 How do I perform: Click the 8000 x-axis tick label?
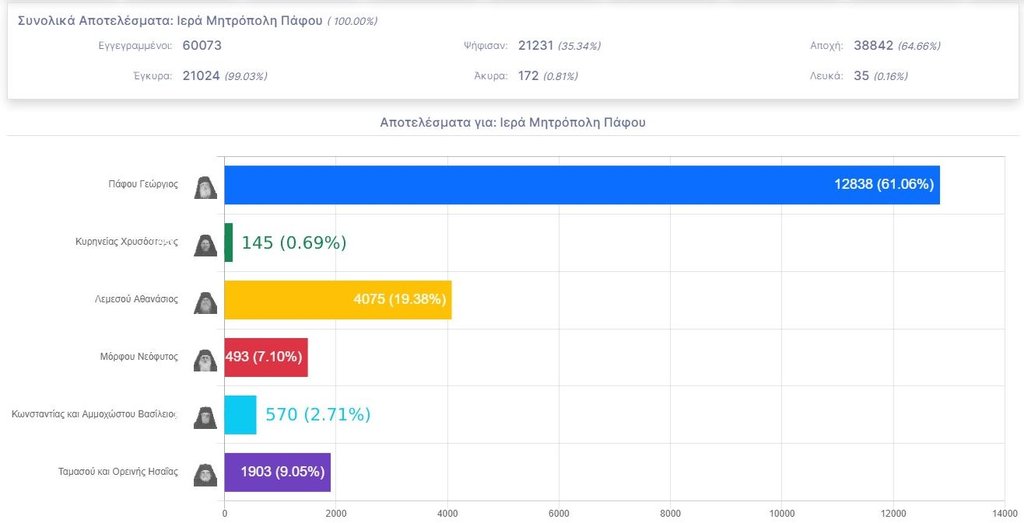point(670,514)
